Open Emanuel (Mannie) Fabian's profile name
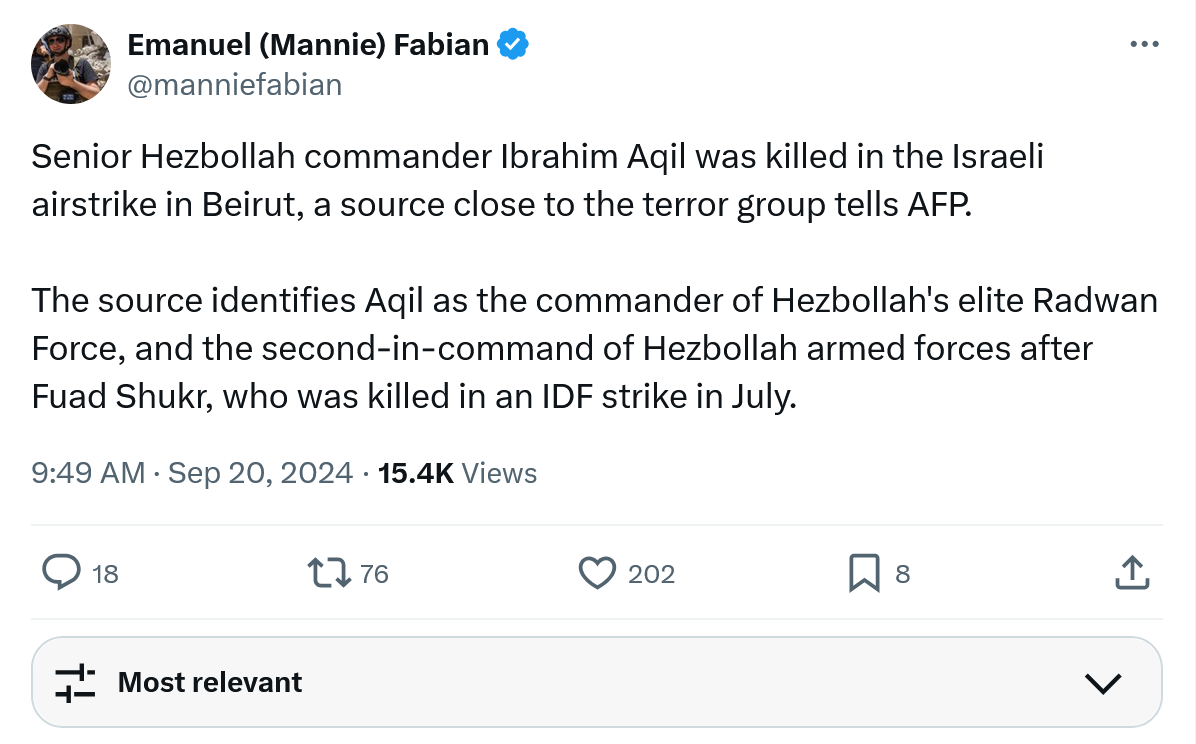The width and height of the screenshot is (1196, 744). click(308, 45)
